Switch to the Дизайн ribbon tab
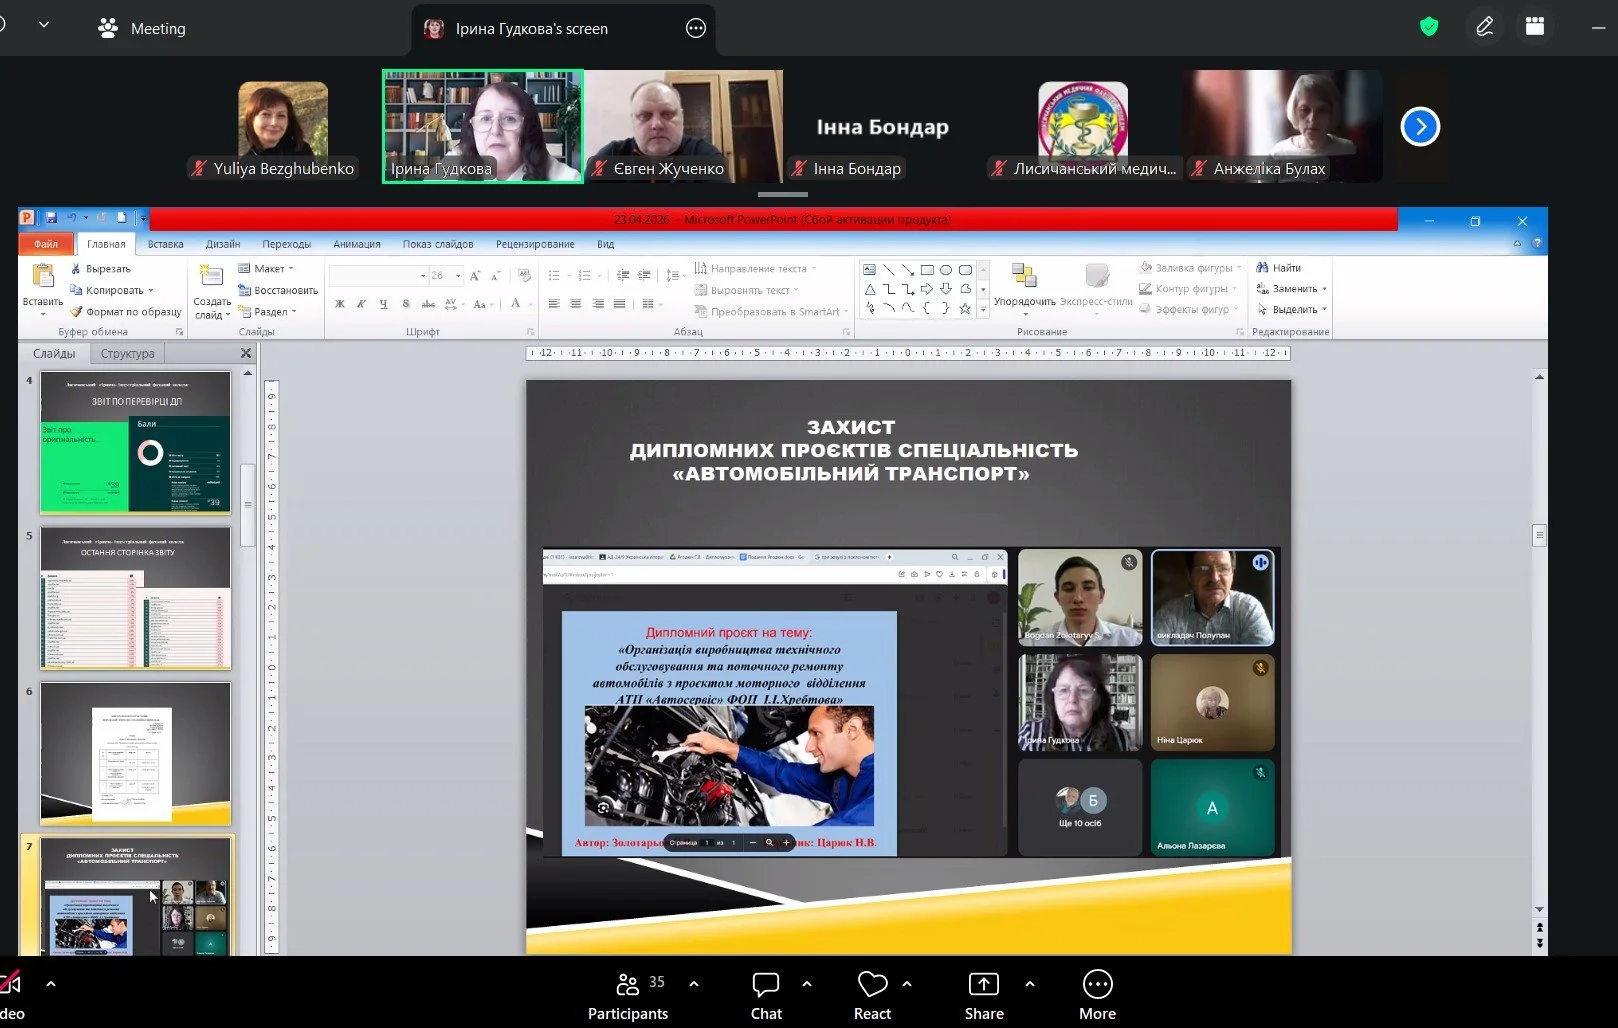The image size is (1618, 1028). [x=223, y=244]
